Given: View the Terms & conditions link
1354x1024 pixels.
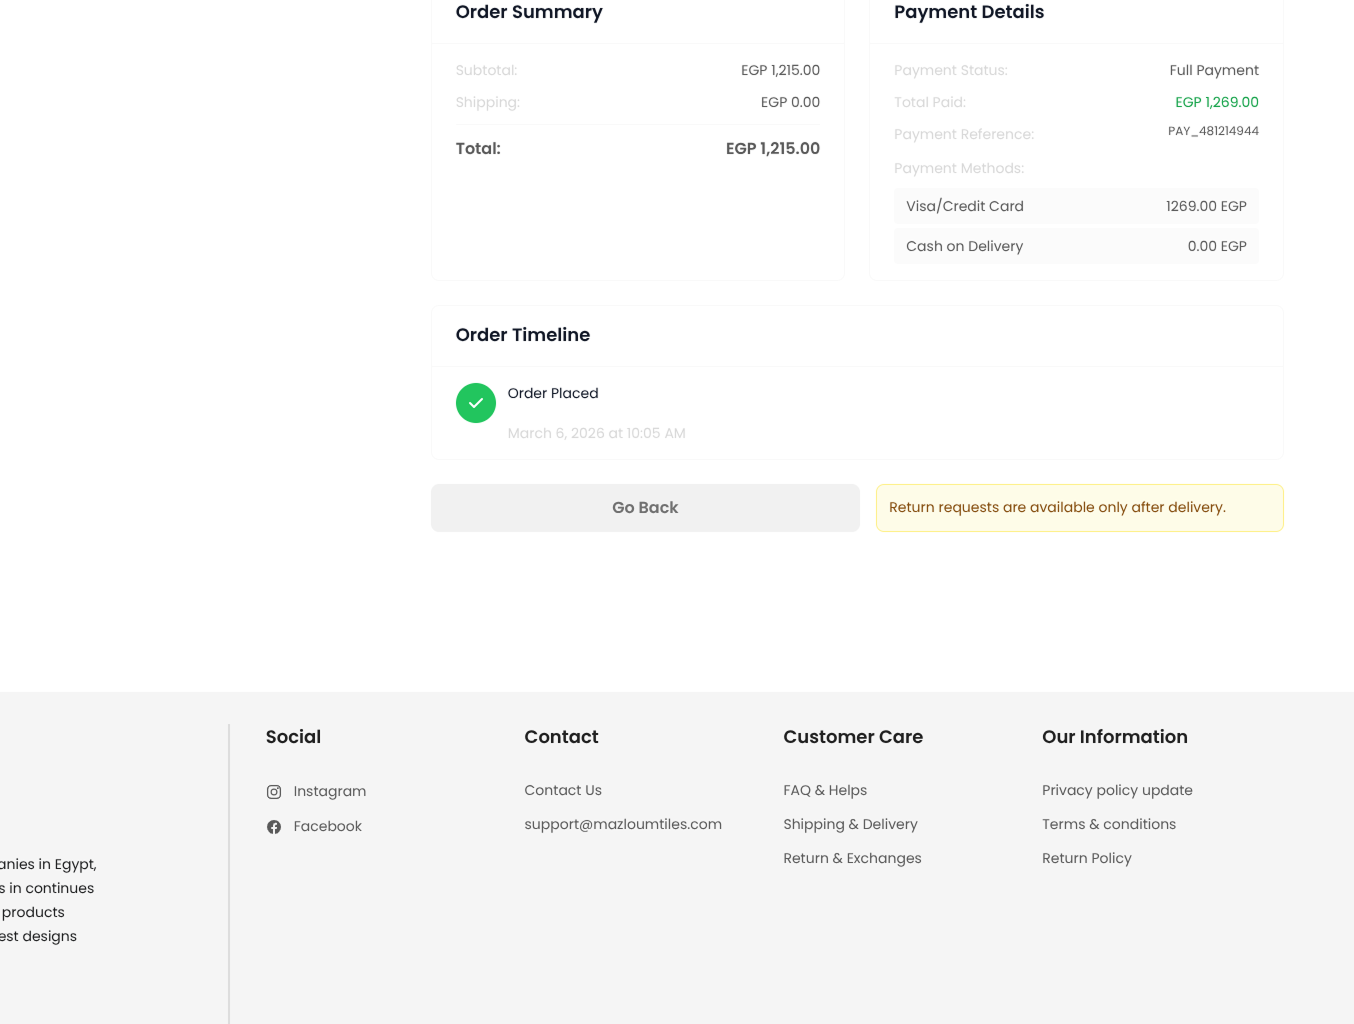Looking at the screenshot, I should (1108, 824).
